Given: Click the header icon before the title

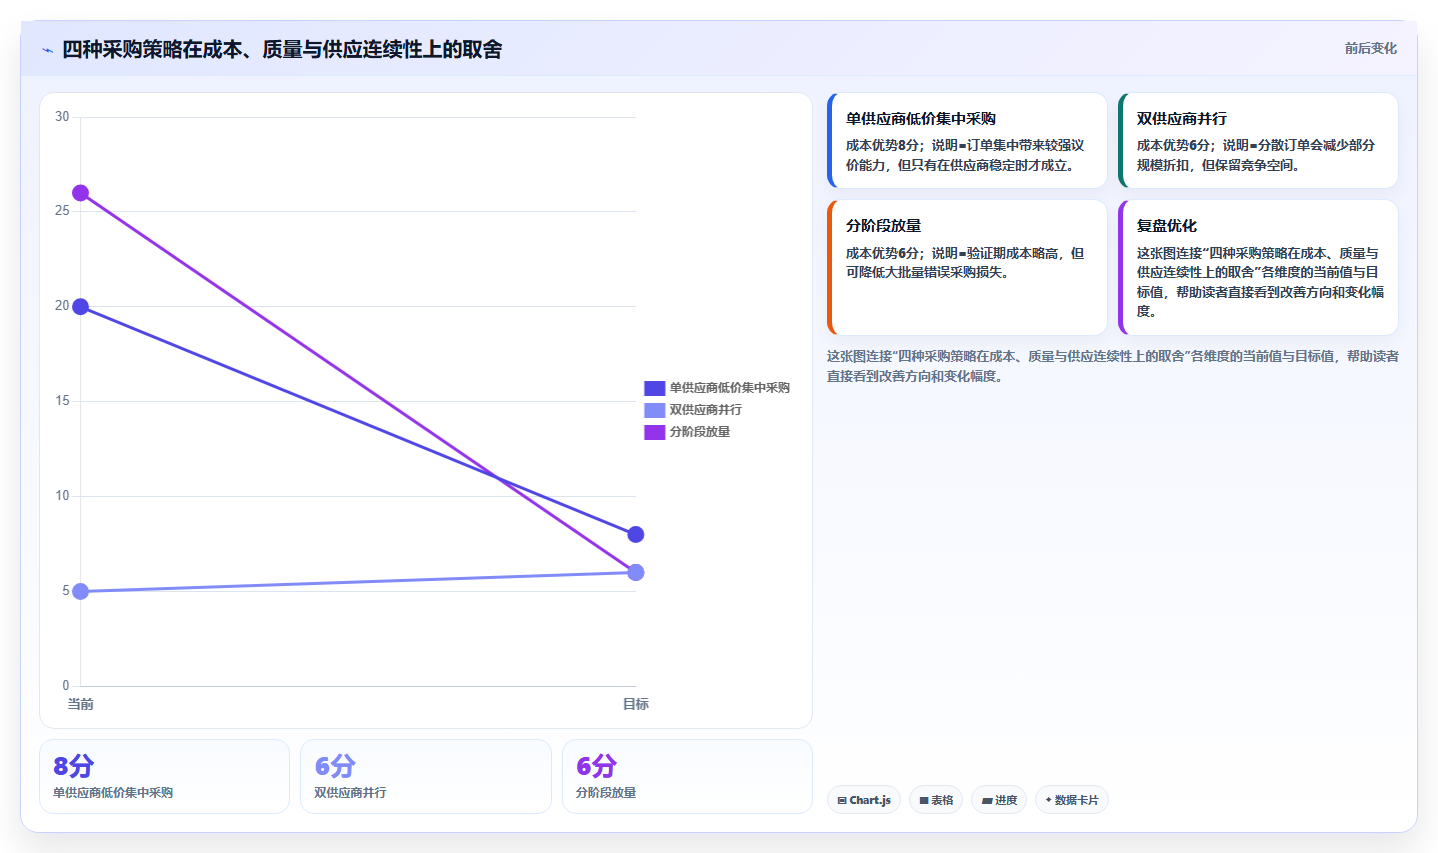Looking at the screenshot, I should coord(47,50).
